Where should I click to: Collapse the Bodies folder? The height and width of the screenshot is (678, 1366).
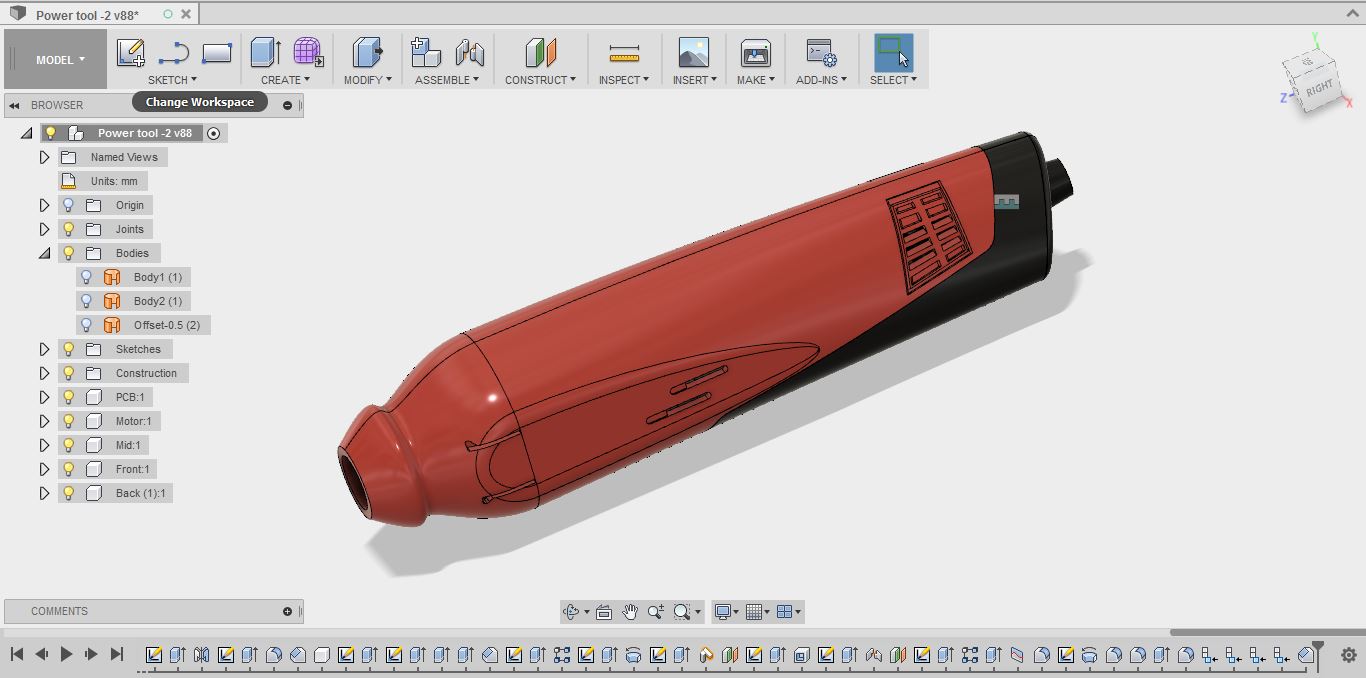point(44,253)
